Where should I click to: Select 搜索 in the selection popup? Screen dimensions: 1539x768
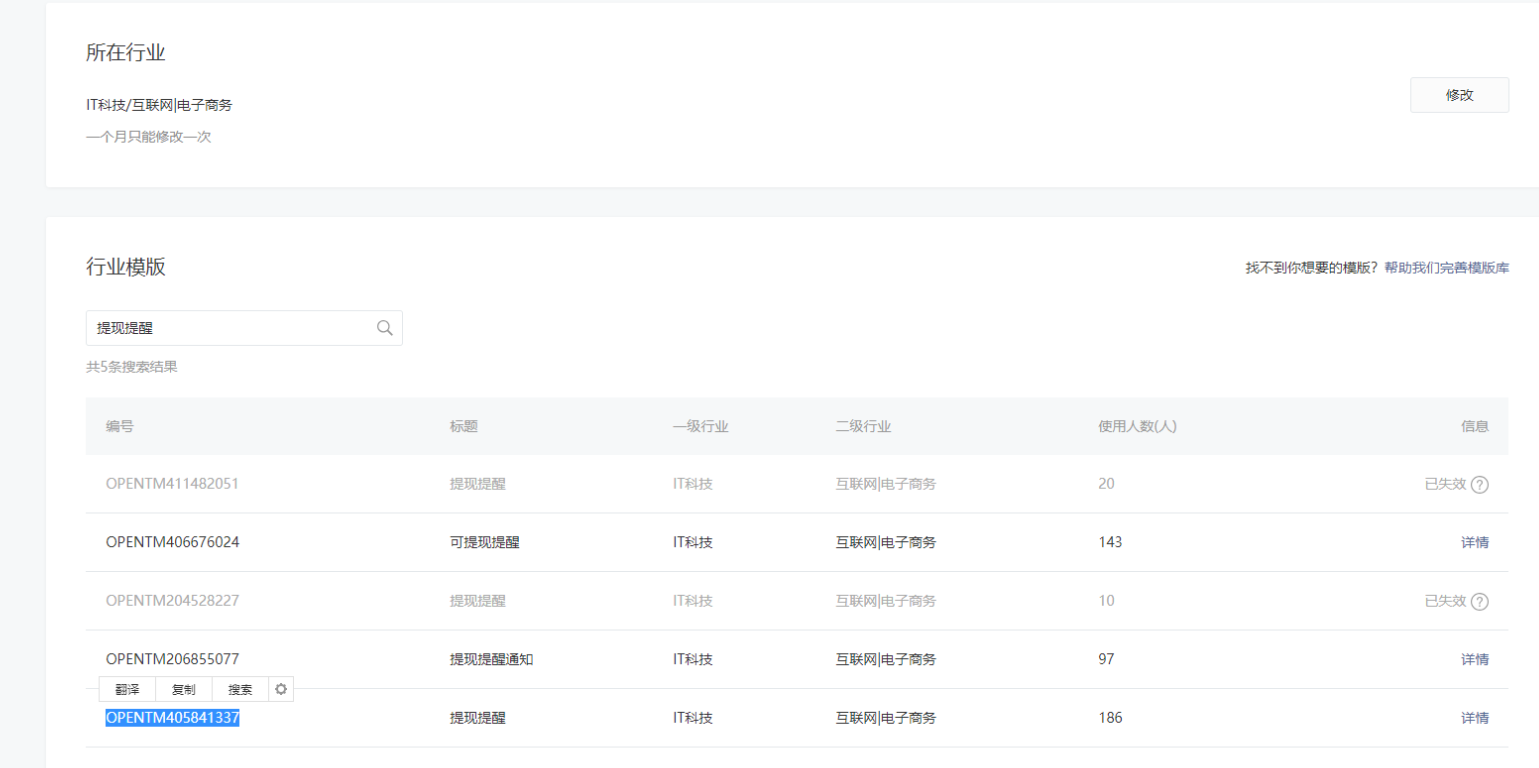(x=240, y=689)
